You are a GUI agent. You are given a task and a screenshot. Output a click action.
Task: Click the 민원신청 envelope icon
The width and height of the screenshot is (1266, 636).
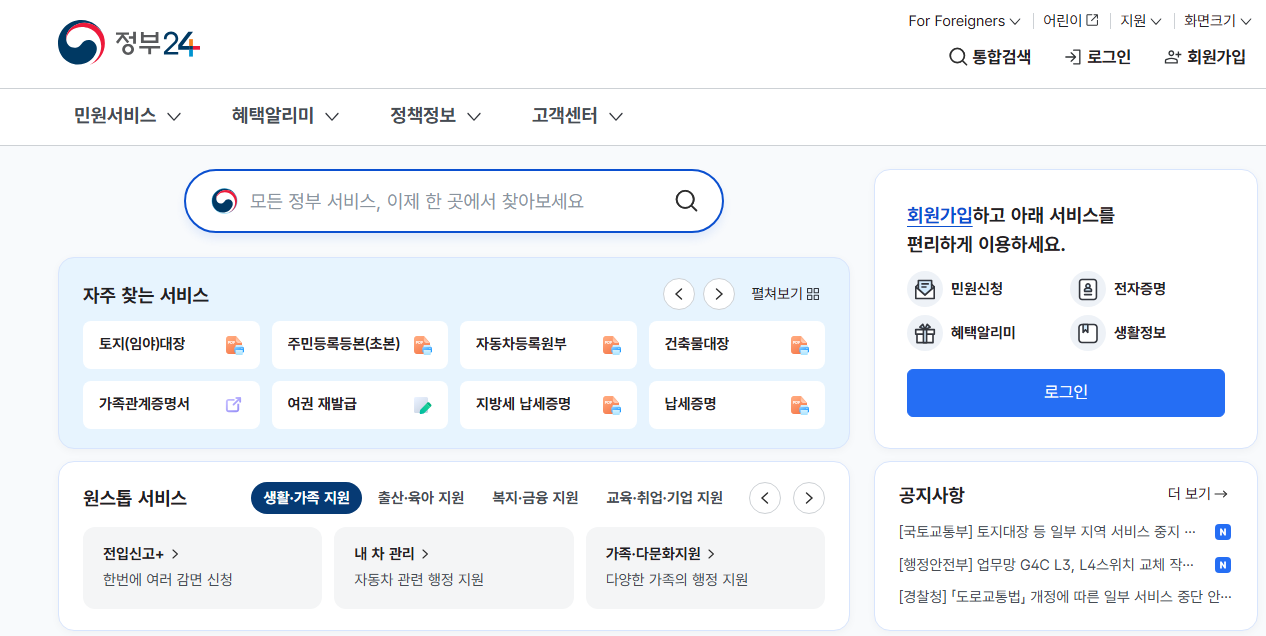924,289
